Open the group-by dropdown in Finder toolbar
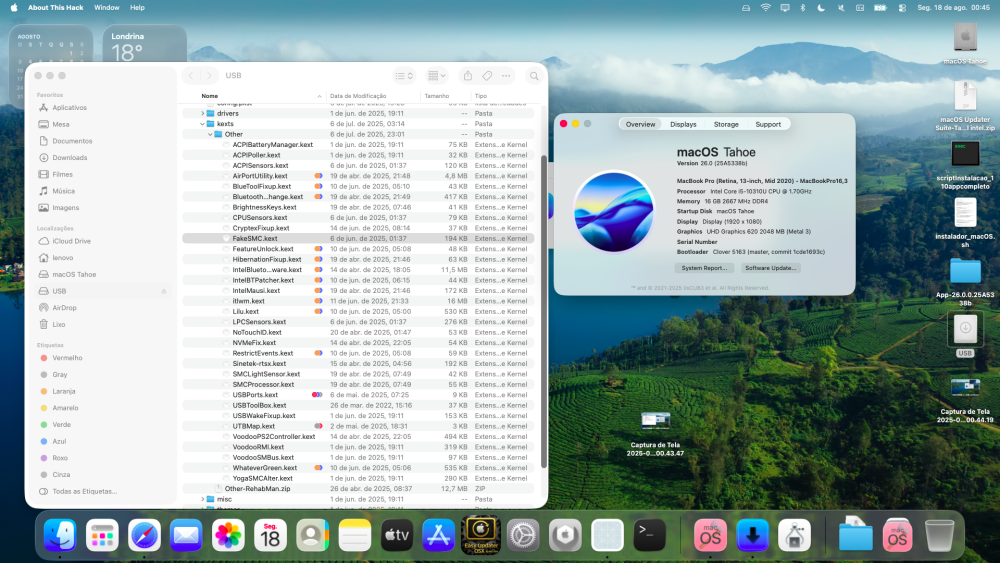 437,75
